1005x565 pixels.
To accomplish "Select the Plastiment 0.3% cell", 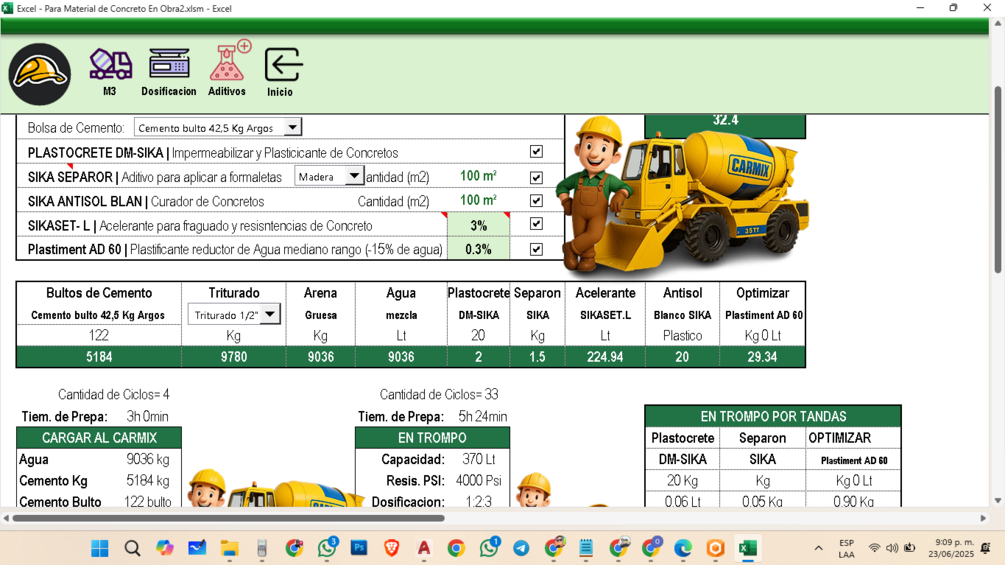I will (478, 249).
